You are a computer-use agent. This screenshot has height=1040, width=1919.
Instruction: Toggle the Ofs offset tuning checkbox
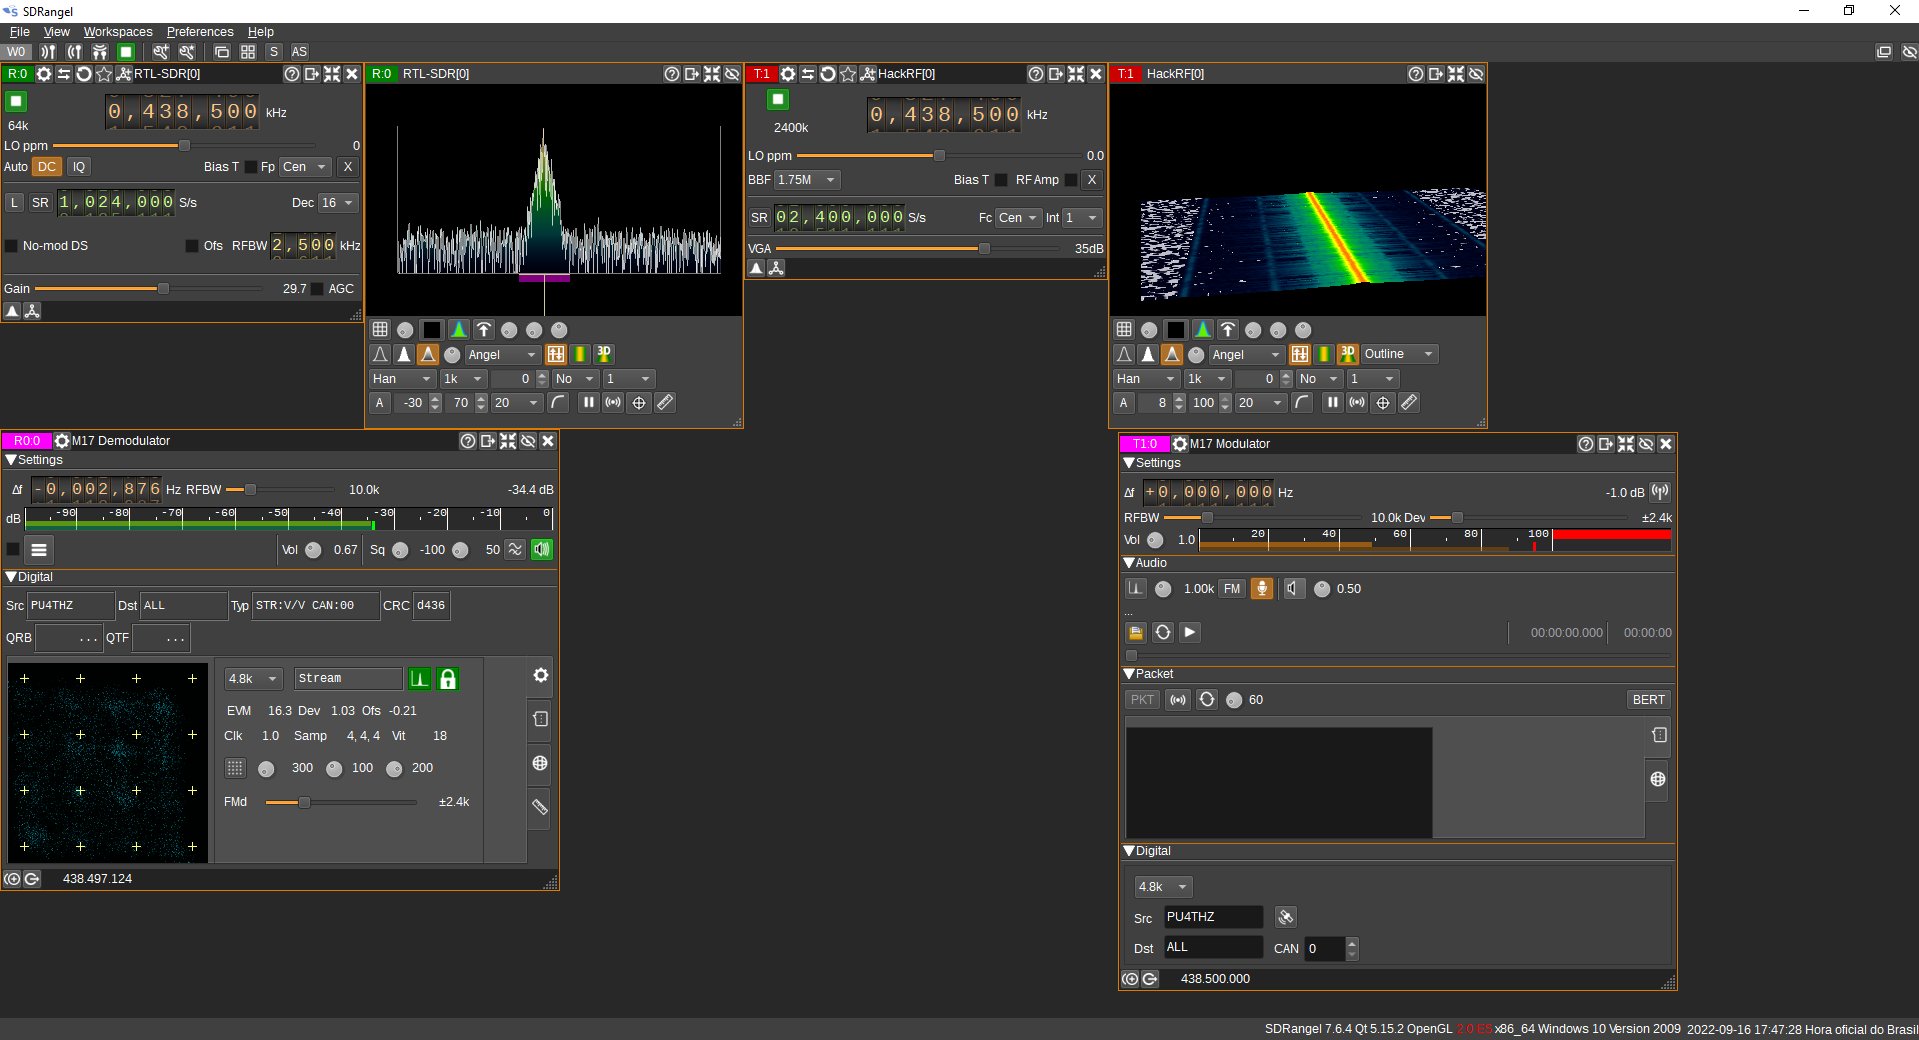pos(192,246)
